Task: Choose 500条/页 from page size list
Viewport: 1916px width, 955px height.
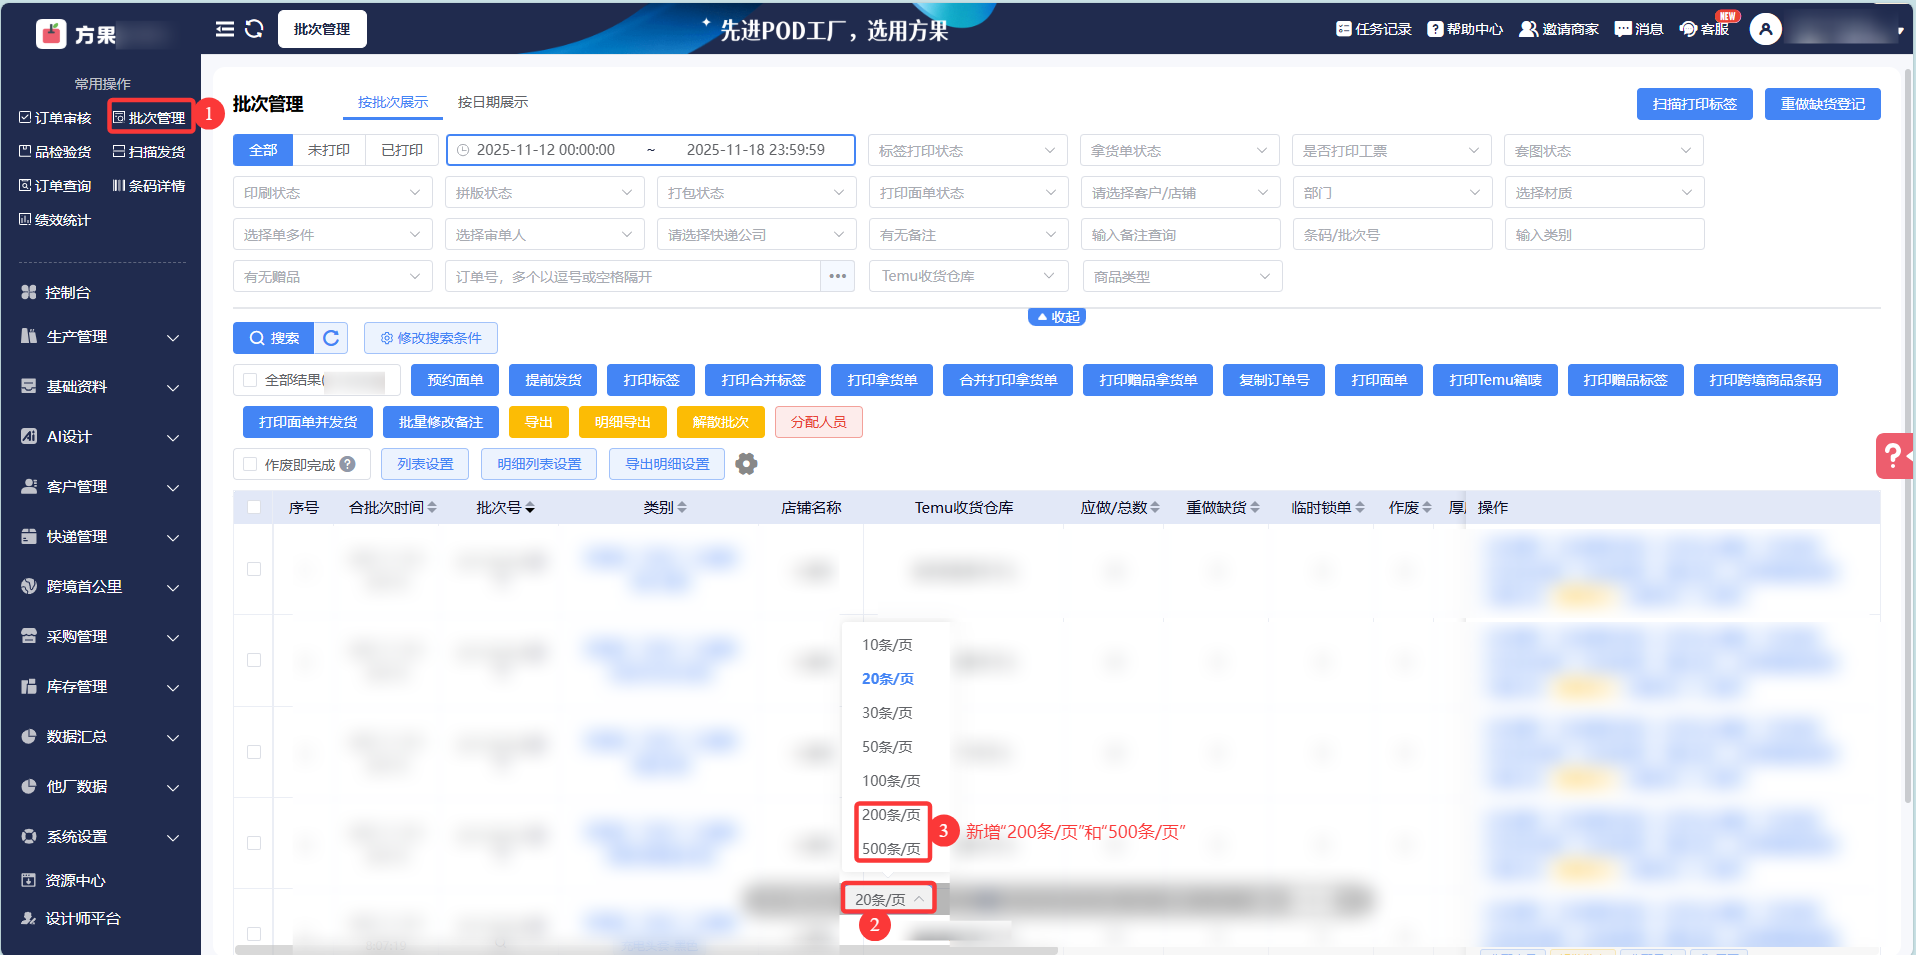Action: point(891,849)
